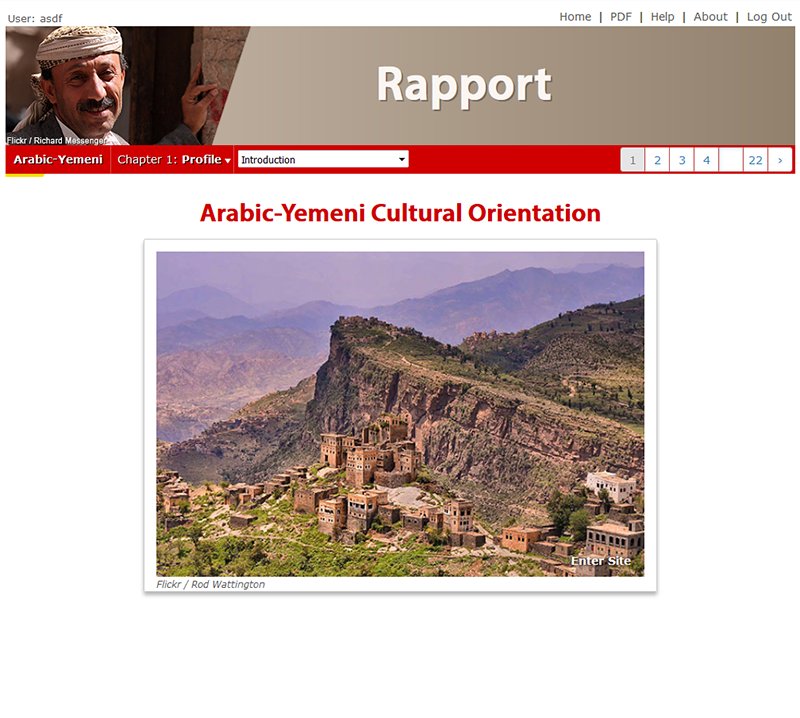800x718 pixels.
Task: Click the Flickr / Rod Wattington caption
Action: click(210, 584)
